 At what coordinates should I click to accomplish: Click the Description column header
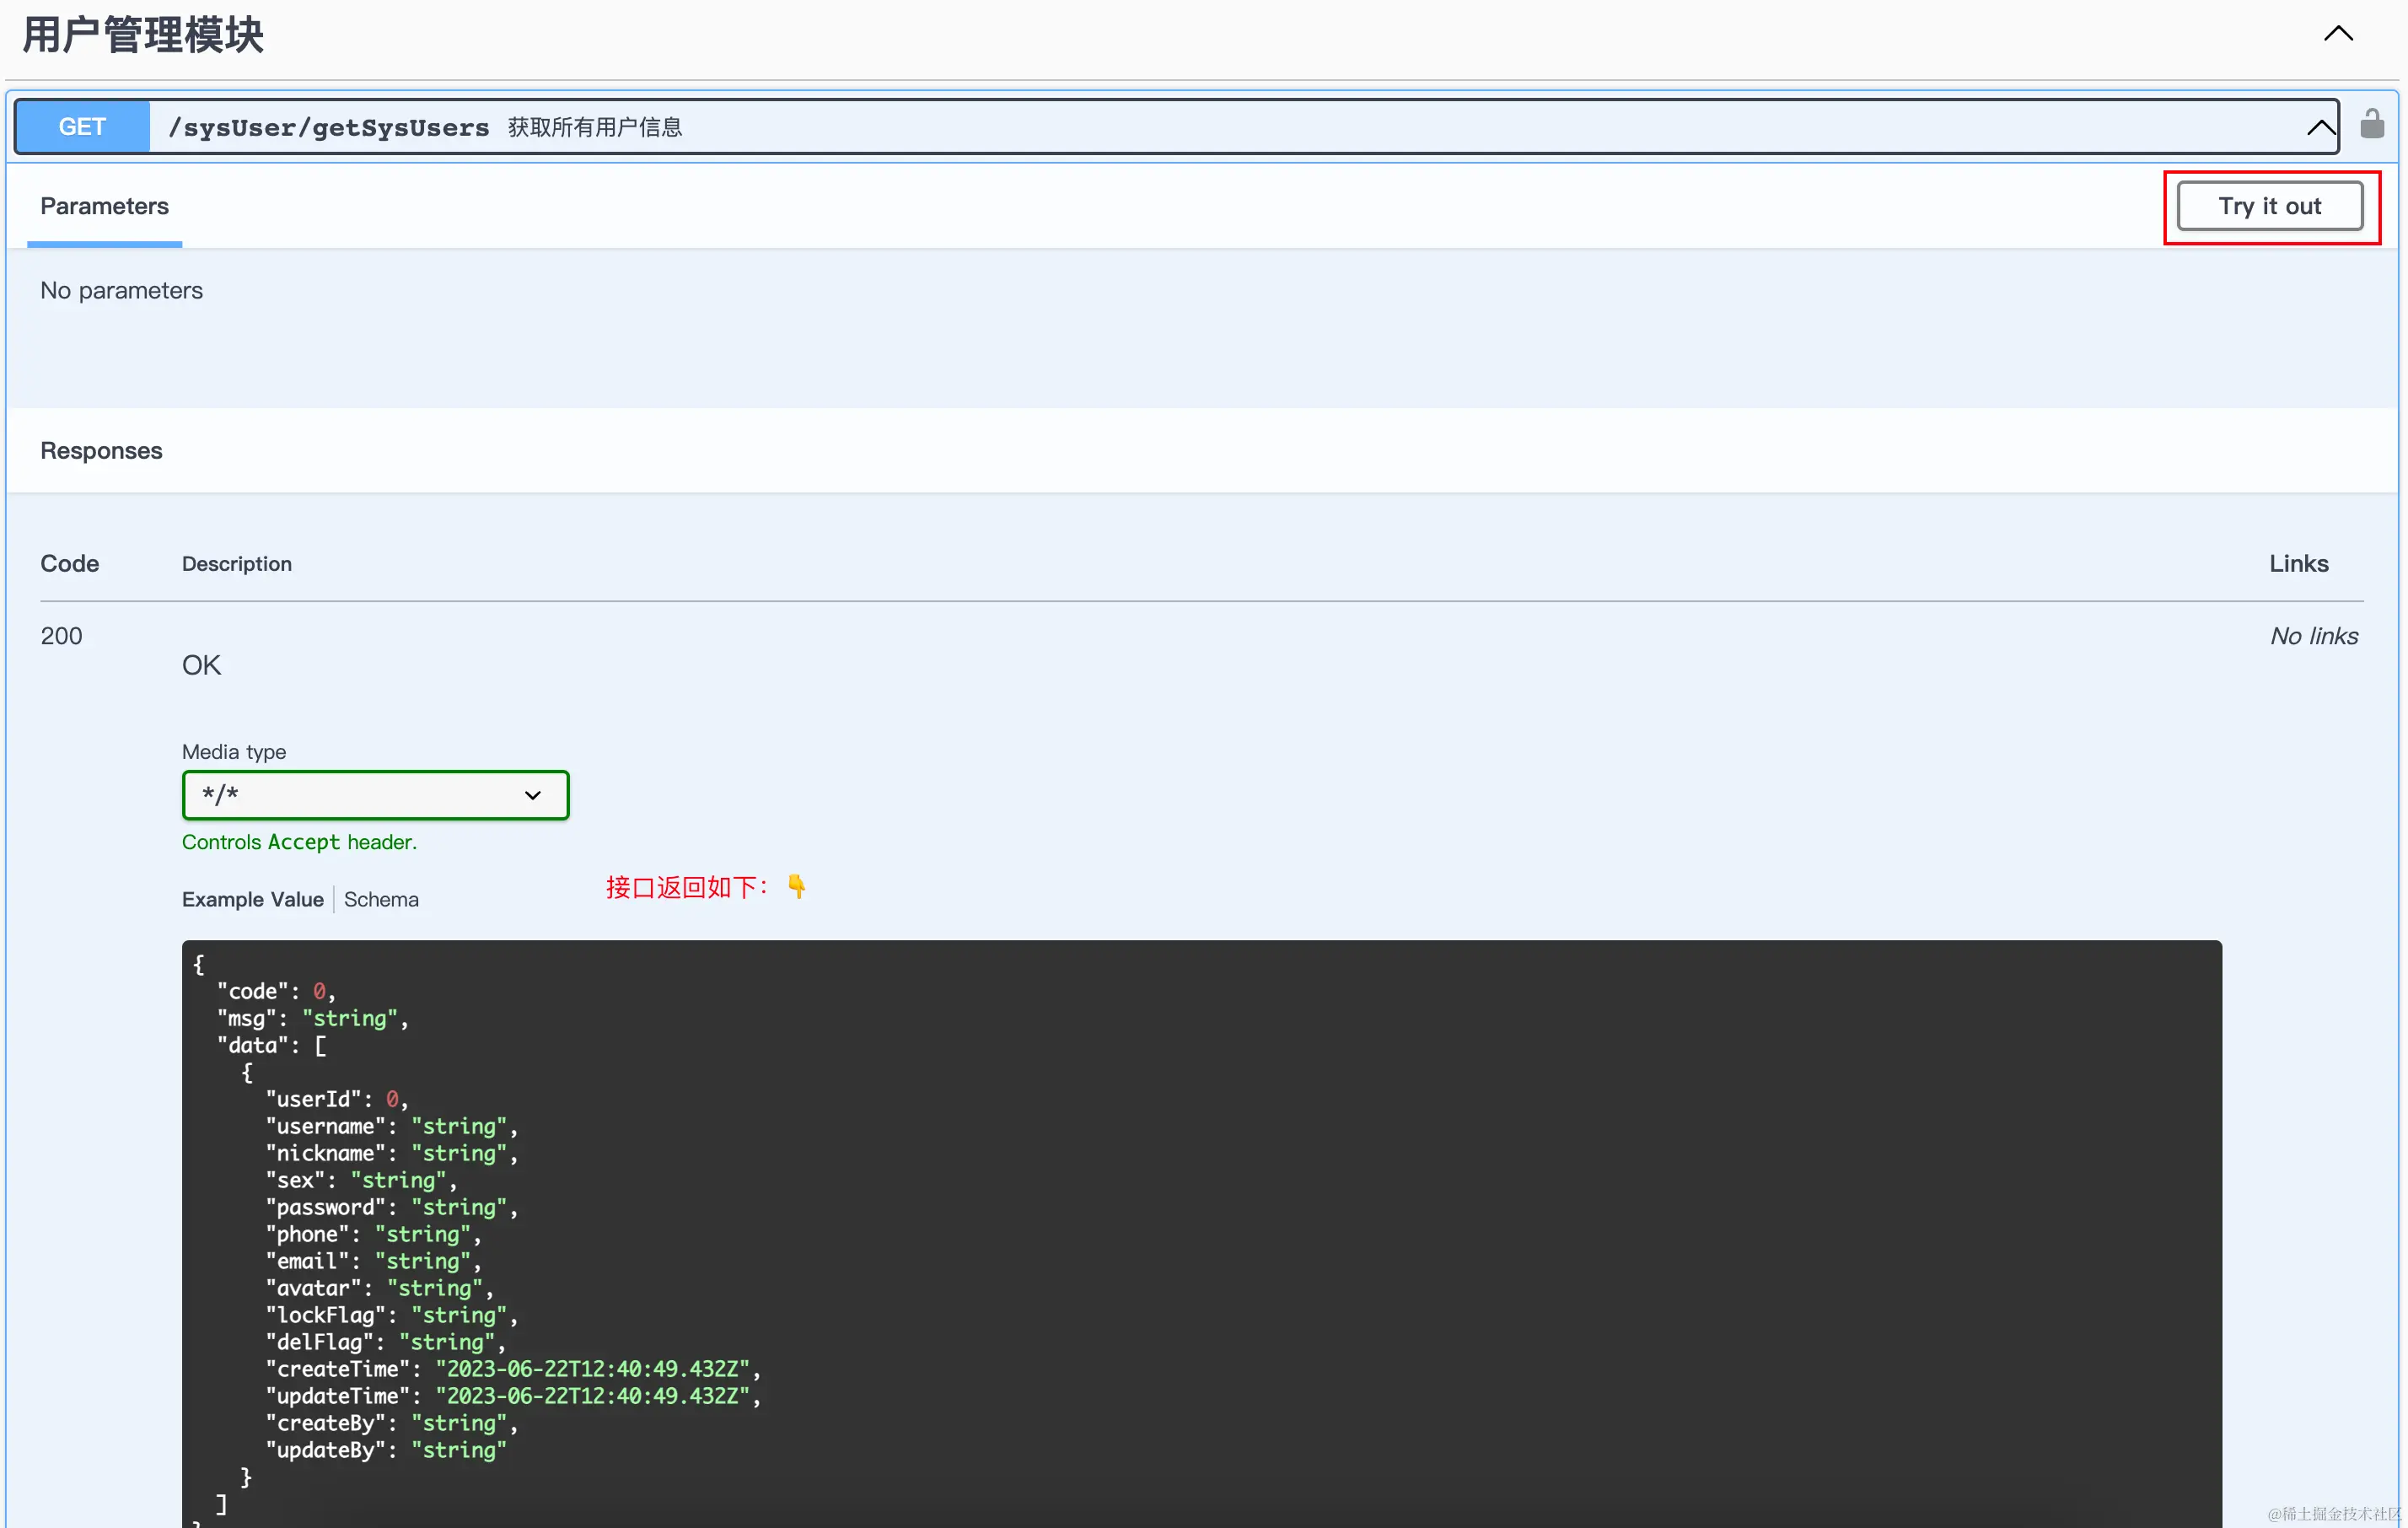(237, 563)
